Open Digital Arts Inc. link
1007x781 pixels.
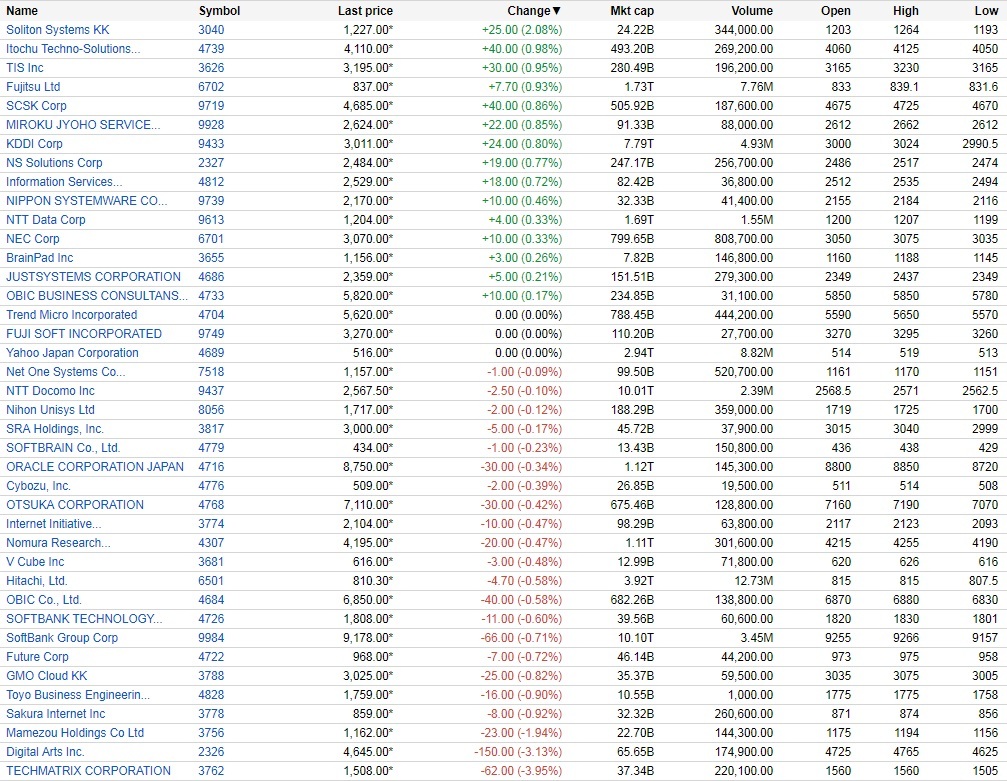(45, 751)
